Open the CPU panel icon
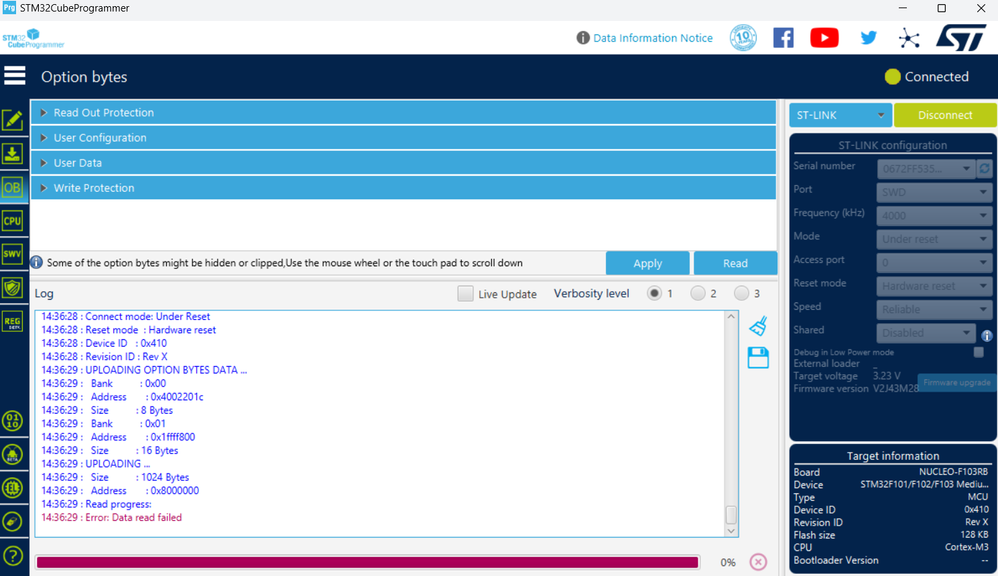 [x=12, y=221]
